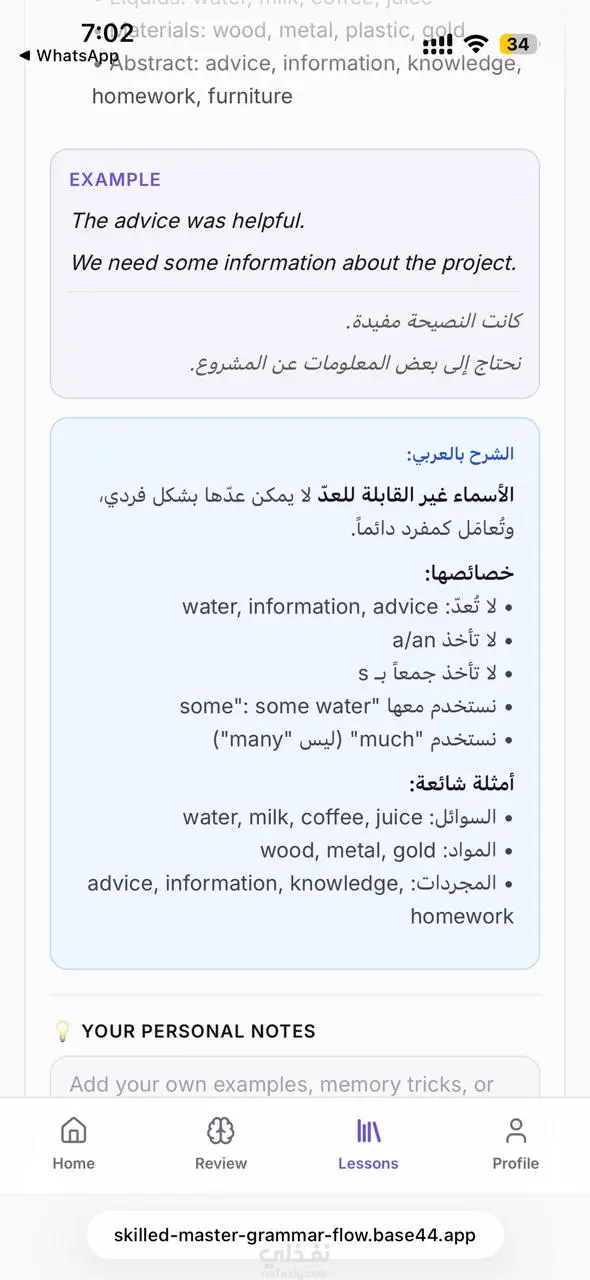Click the Lessons tab label

[x=368, y=1163]
